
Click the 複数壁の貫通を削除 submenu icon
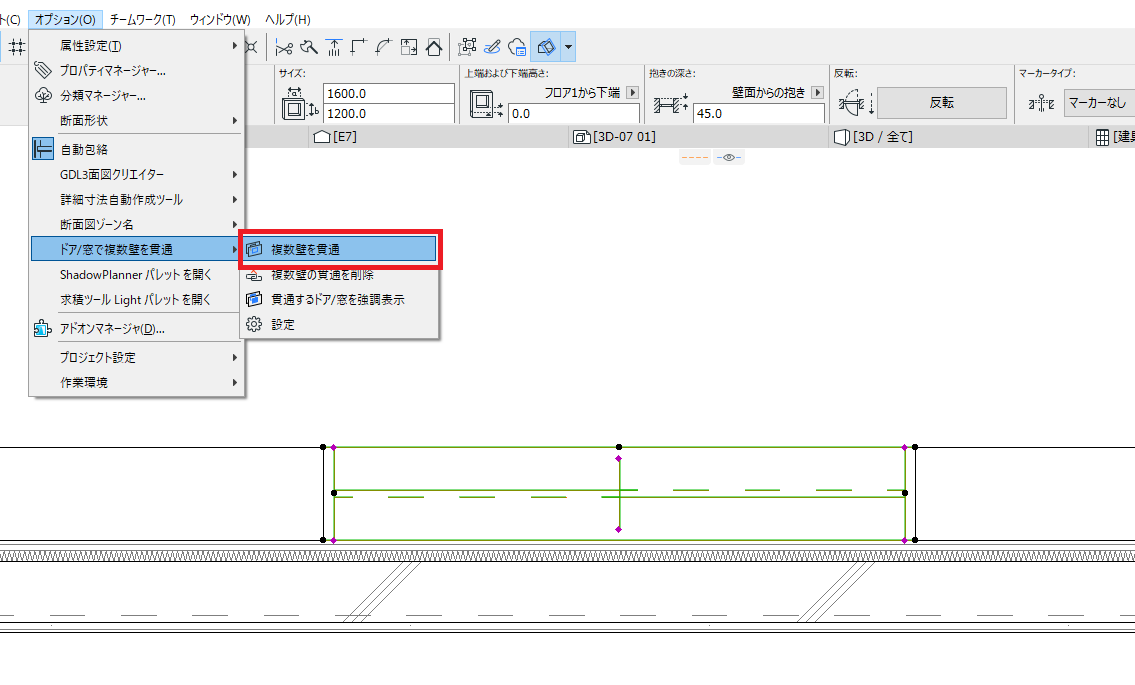click(x=253, y=275)
